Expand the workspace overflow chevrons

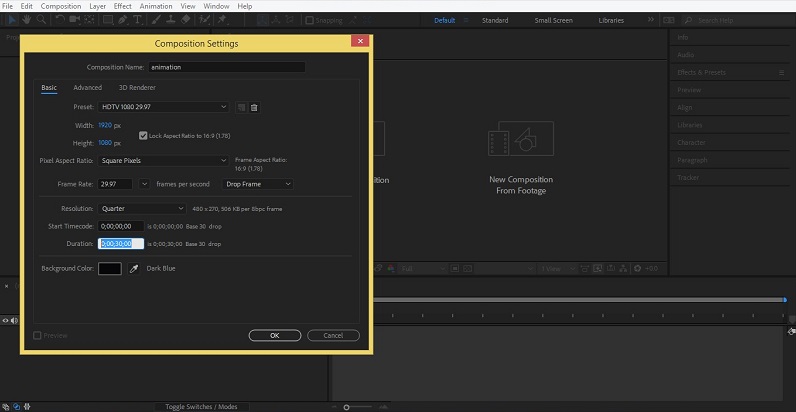(x=651, y=20)
